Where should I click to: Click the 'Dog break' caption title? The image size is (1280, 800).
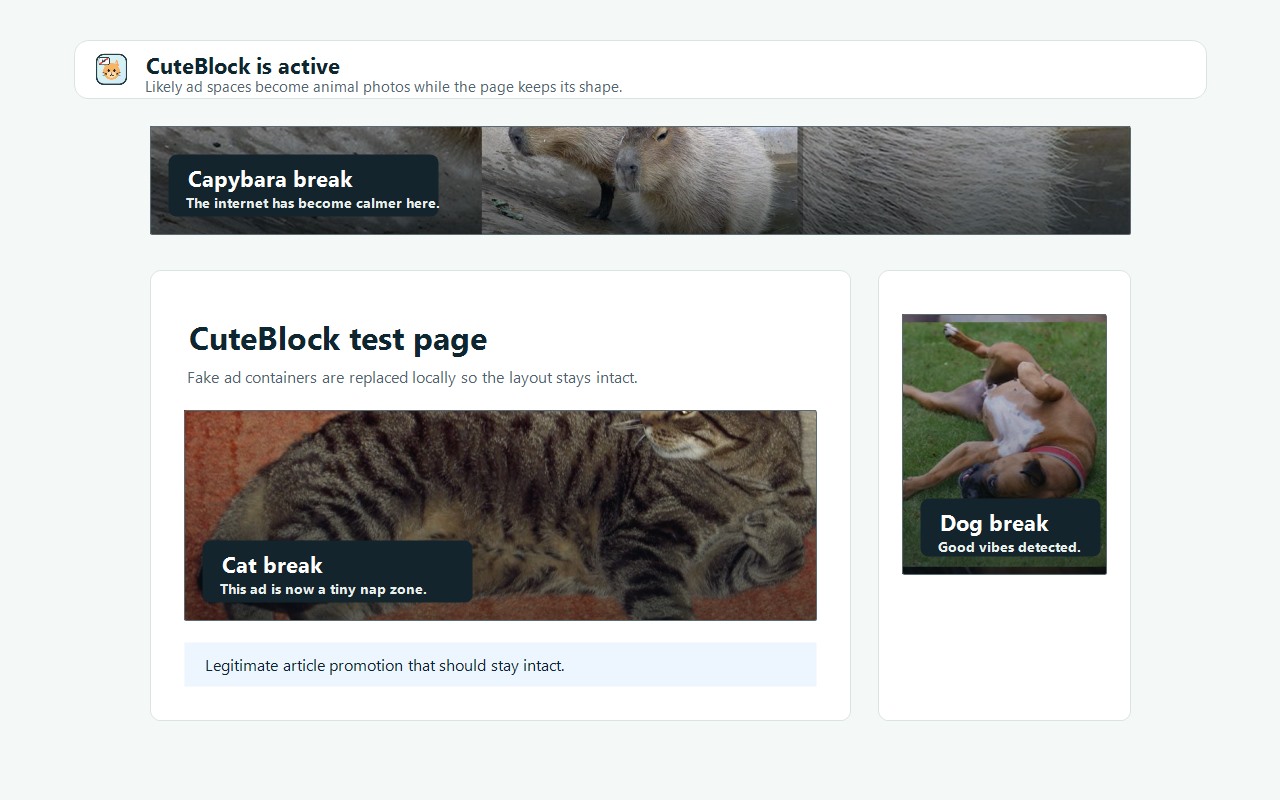point(994,523)
